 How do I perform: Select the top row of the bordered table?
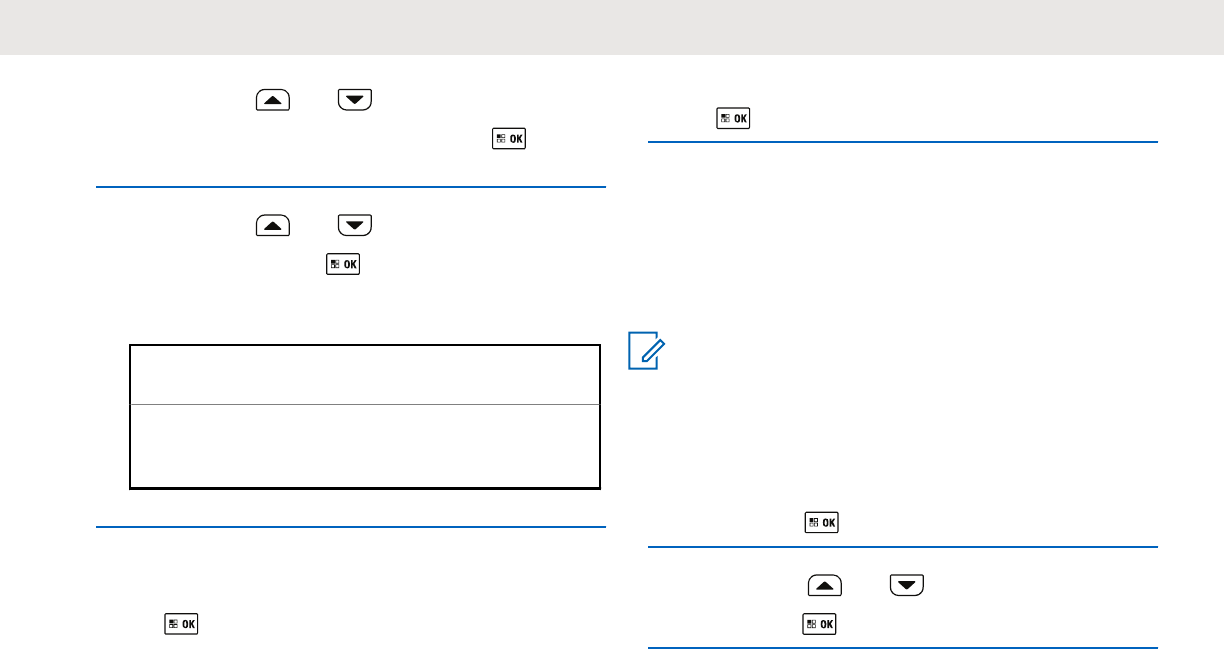click(365, 375)
